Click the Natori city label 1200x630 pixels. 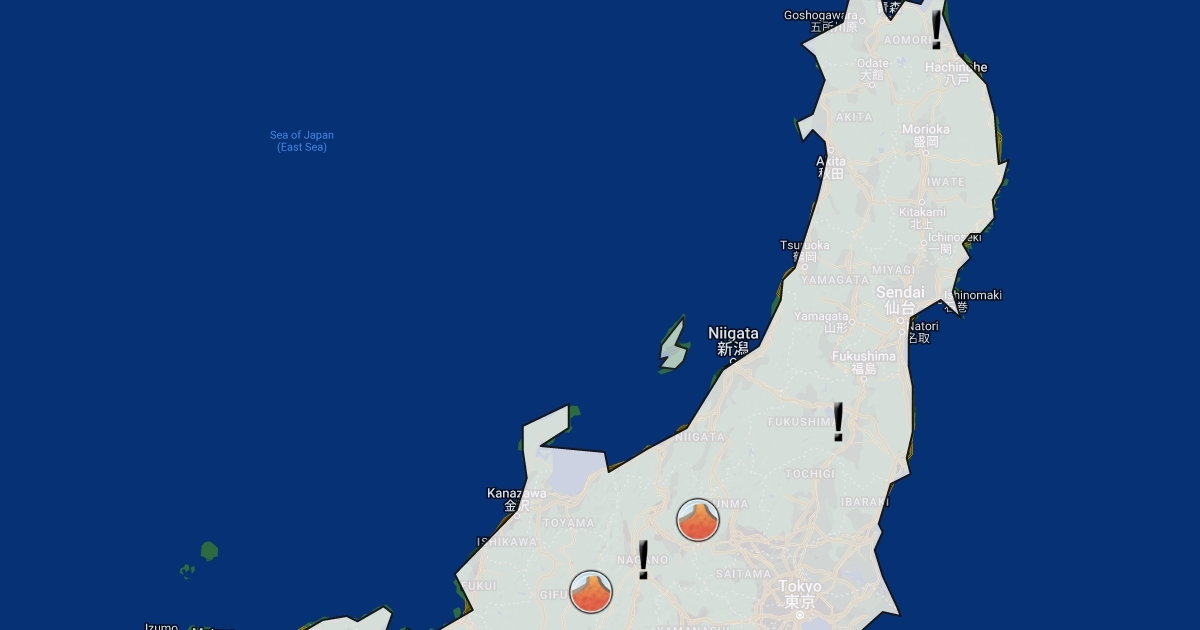924,326
